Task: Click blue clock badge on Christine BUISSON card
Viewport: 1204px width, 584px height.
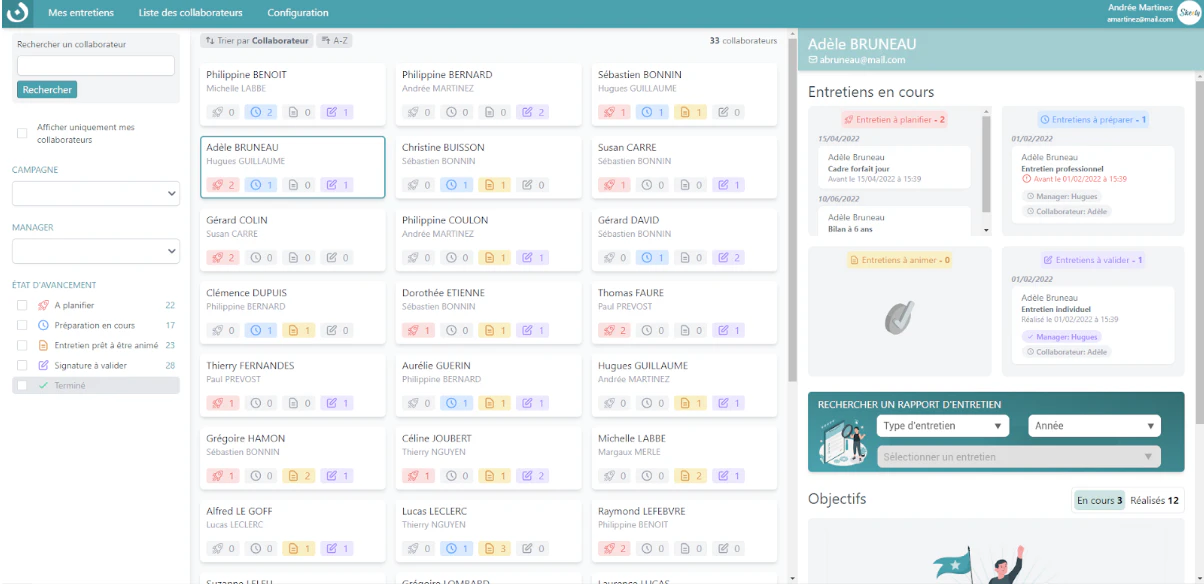Action: coord(458,185)
